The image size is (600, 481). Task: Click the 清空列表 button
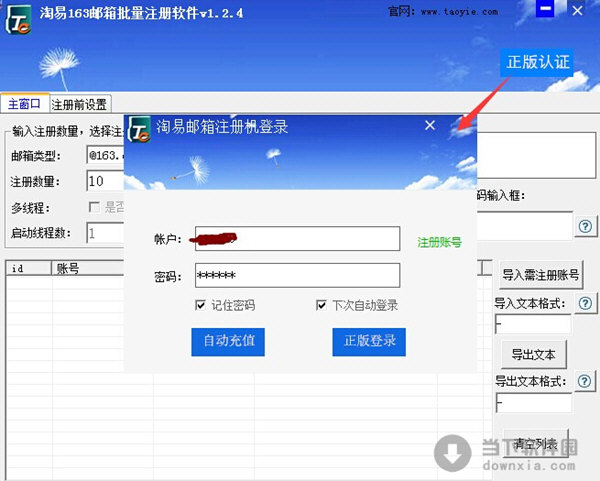click(x=535, y=444)
